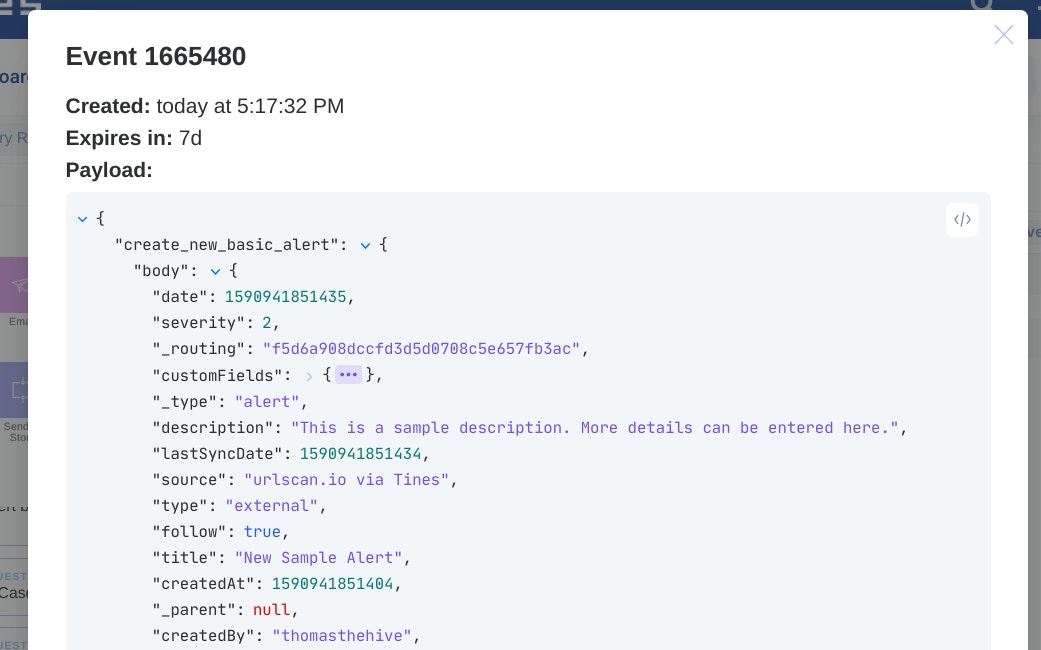Collapse the body object chevron

(x=215, y=271)
